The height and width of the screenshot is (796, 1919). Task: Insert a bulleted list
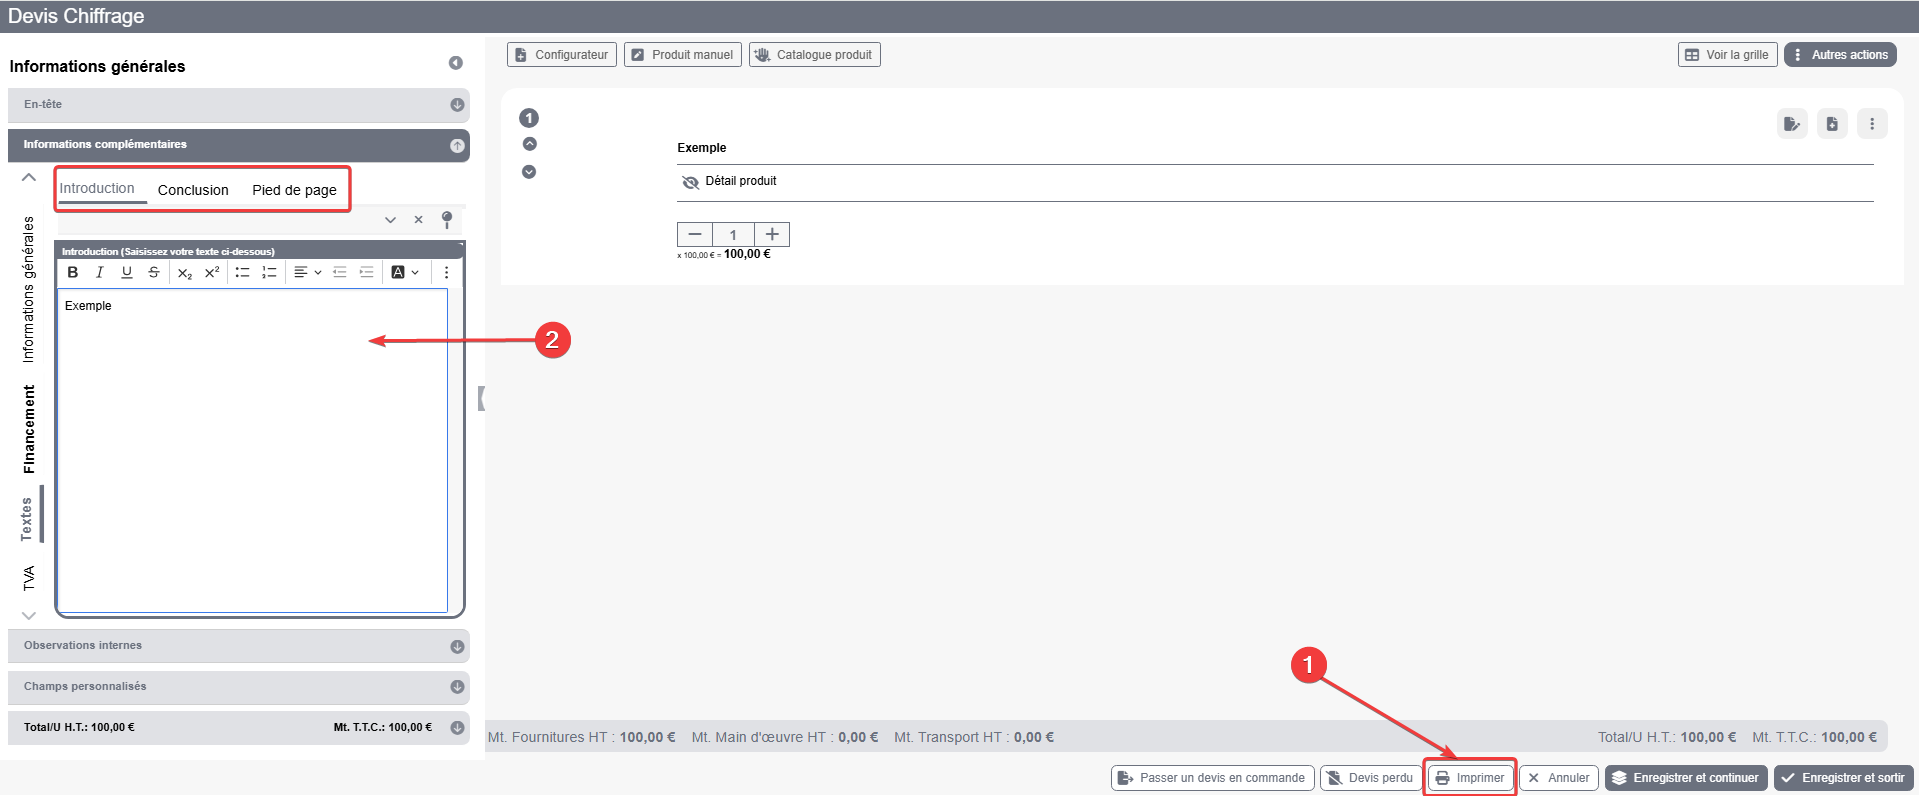[x=242, y=272]
